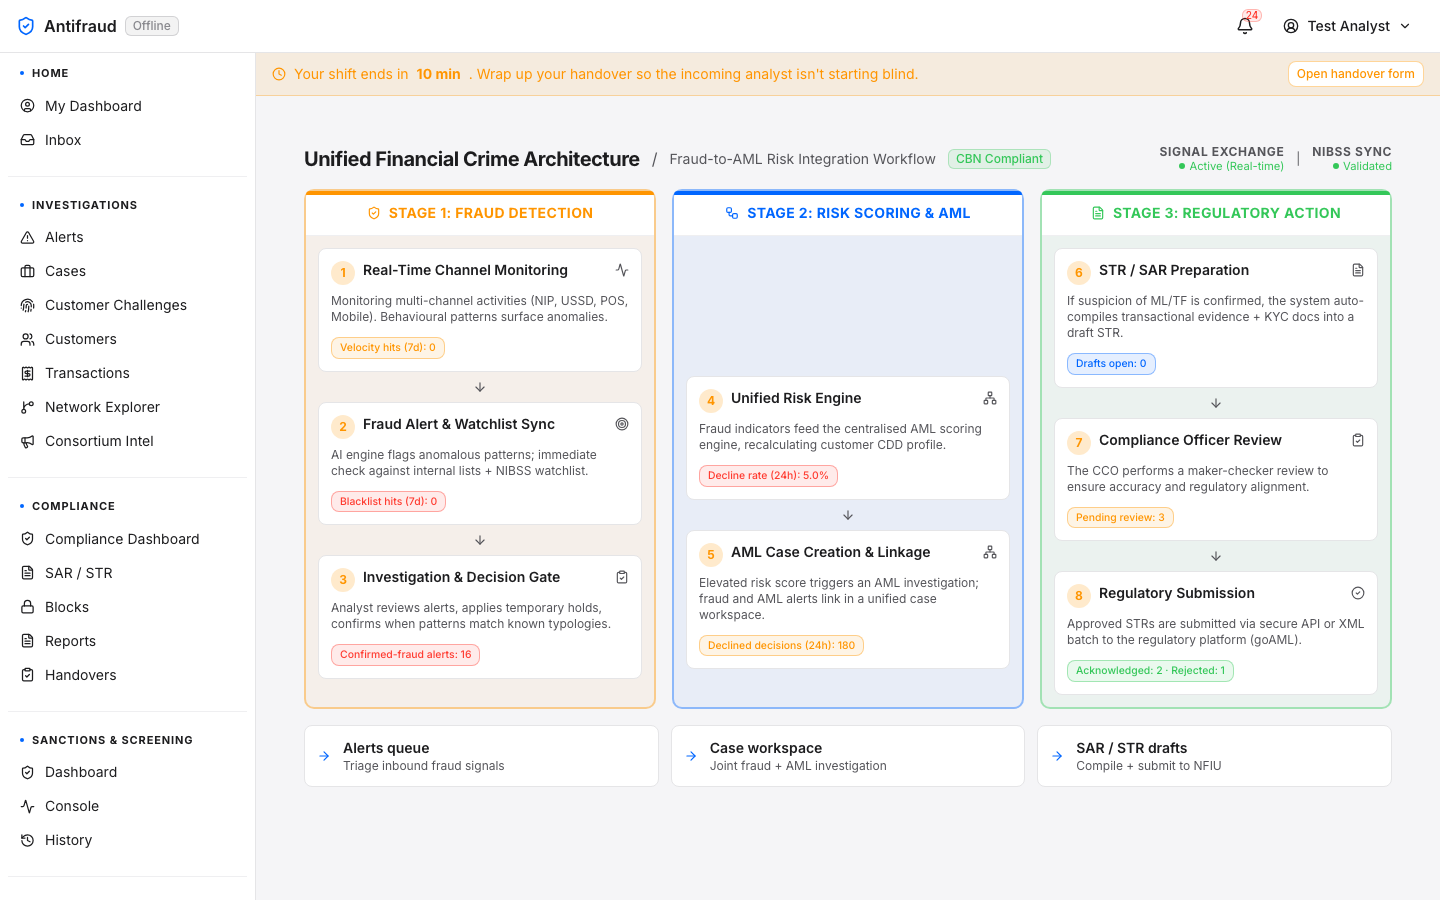
Task: Click the Acknowledged: 2 · Rejected: 1 chip
Action: (x=1150, y=671)
